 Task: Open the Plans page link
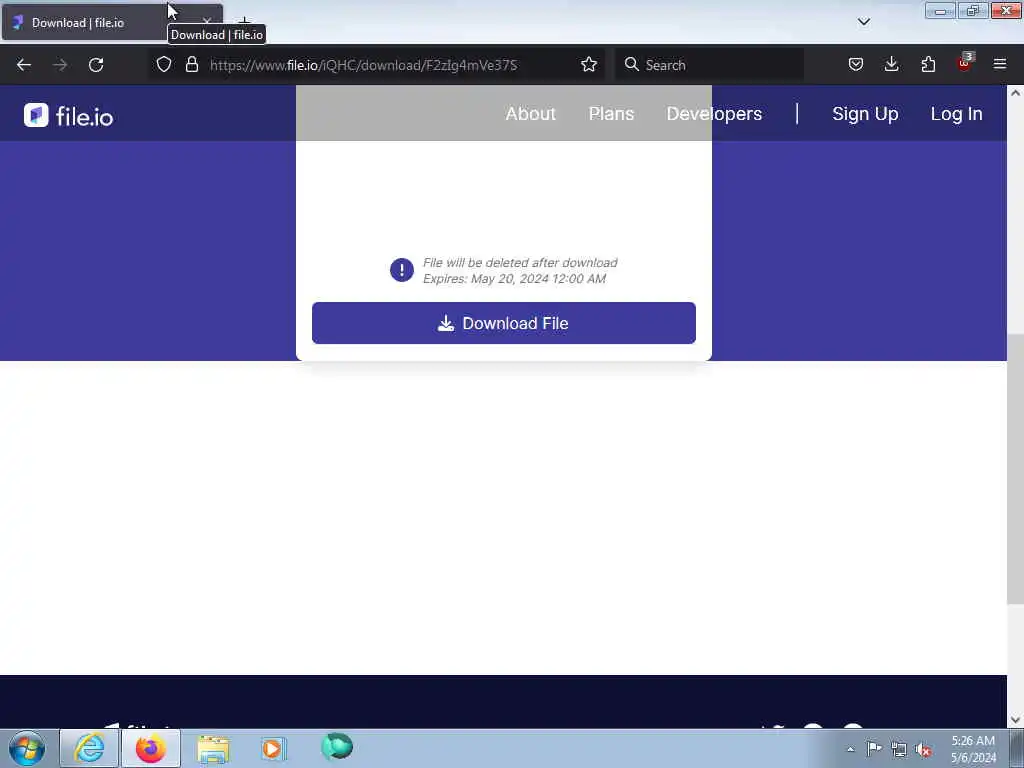pyautogui.click(x=611, y=114)
